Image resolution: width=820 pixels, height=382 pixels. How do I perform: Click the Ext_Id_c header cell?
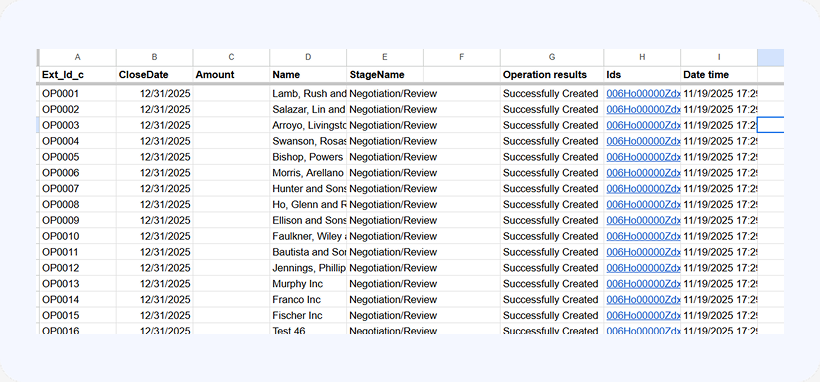[77, 75]
